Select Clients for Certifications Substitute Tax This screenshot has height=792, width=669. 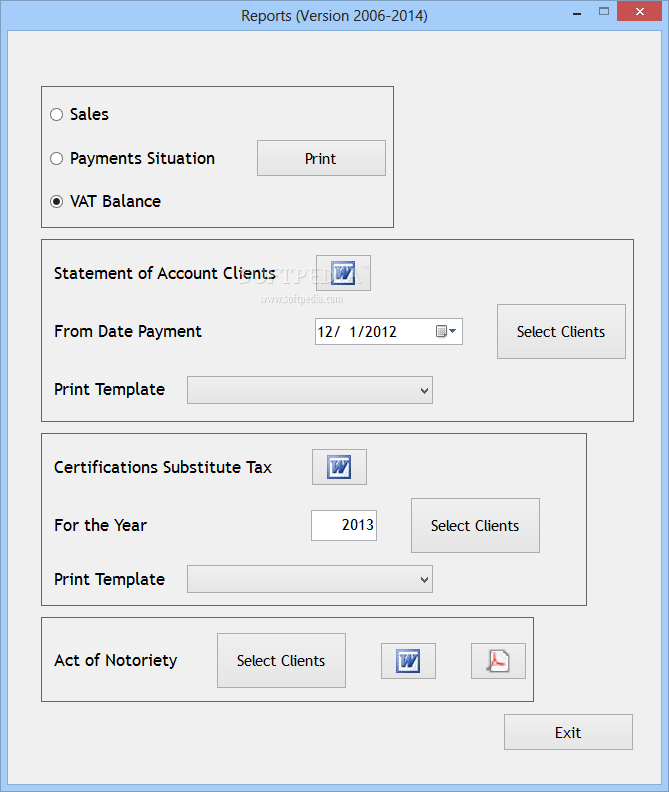475,525
